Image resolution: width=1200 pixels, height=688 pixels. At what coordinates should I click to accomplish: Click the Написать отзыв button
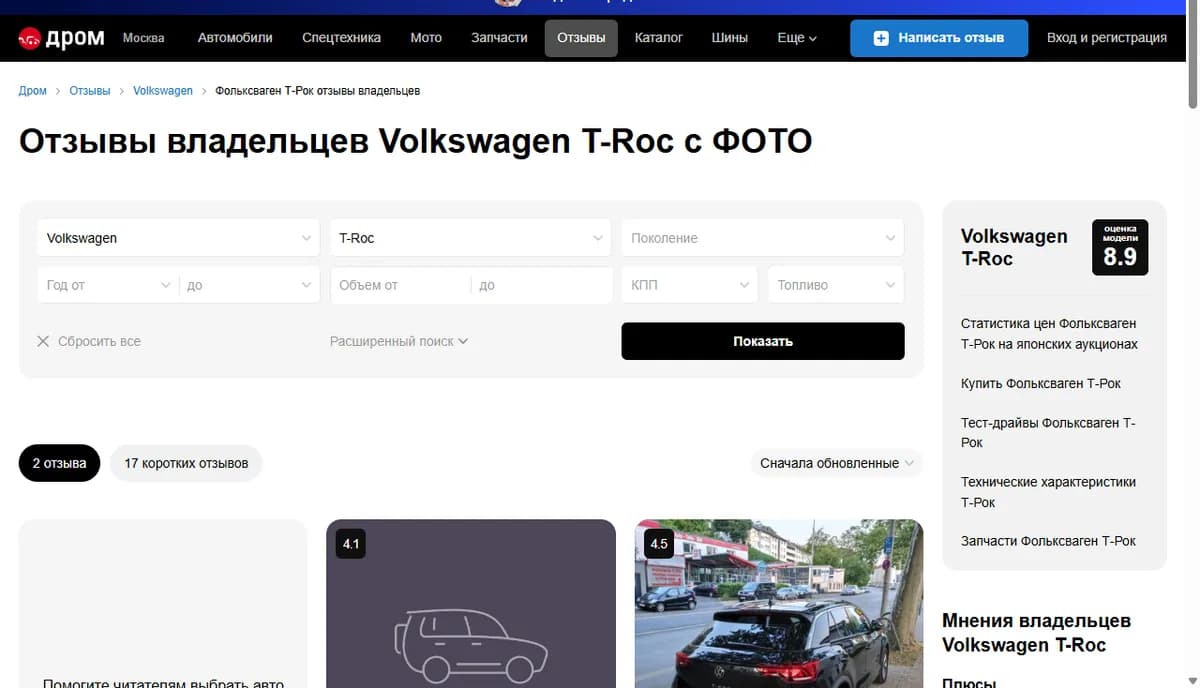tap(939, 38)
